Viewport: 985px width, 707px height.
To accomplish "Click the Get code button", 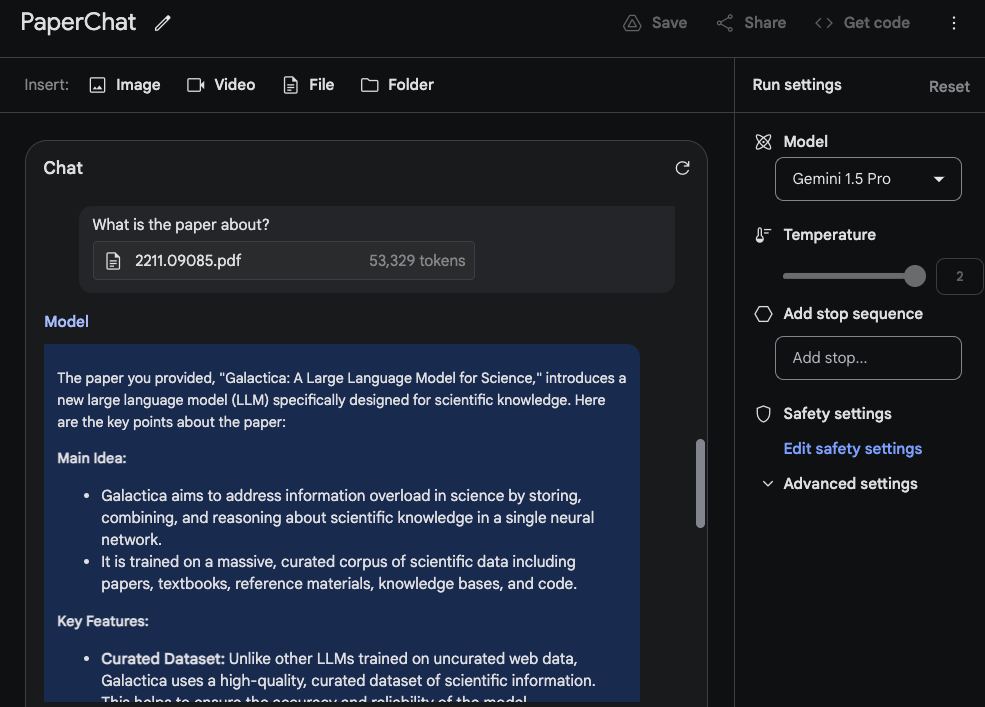I will tap(862, 23).
